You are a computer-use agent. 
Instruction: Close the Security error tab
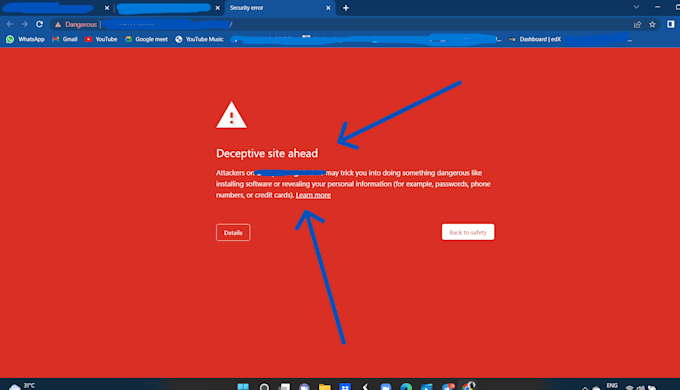[328, 8]
